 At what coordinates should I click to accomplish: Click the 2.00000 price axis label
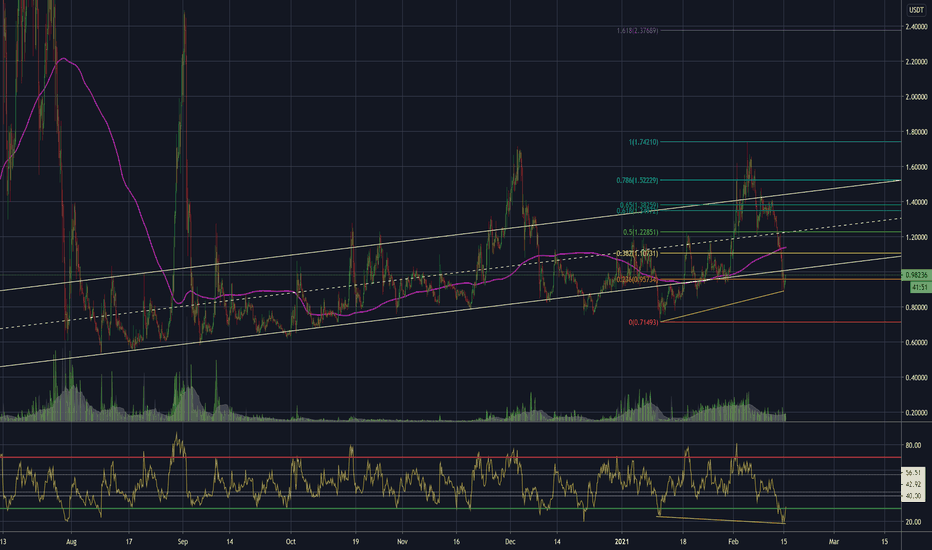tap(916, 97)
